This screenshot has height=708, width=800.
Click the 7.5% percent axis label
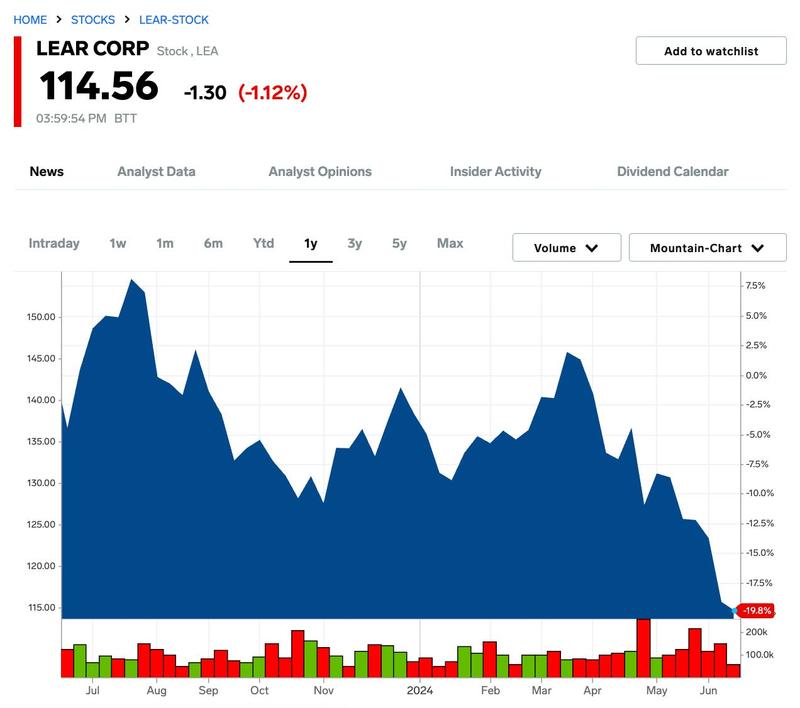pyautogui.click(x=755, y=286)
